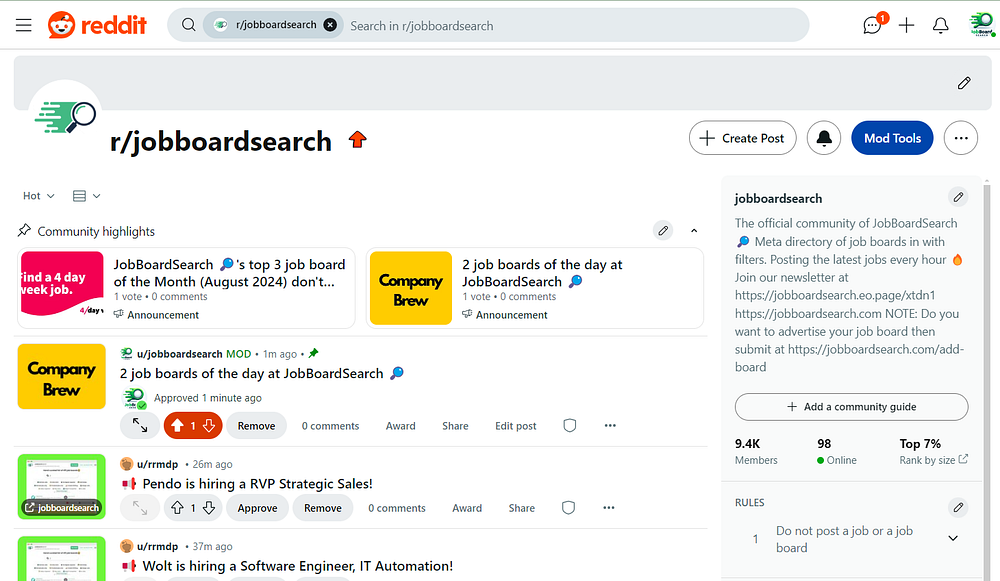Edit community highlights with pencil icon
The image size is (1000, 581).
[663, 230]
